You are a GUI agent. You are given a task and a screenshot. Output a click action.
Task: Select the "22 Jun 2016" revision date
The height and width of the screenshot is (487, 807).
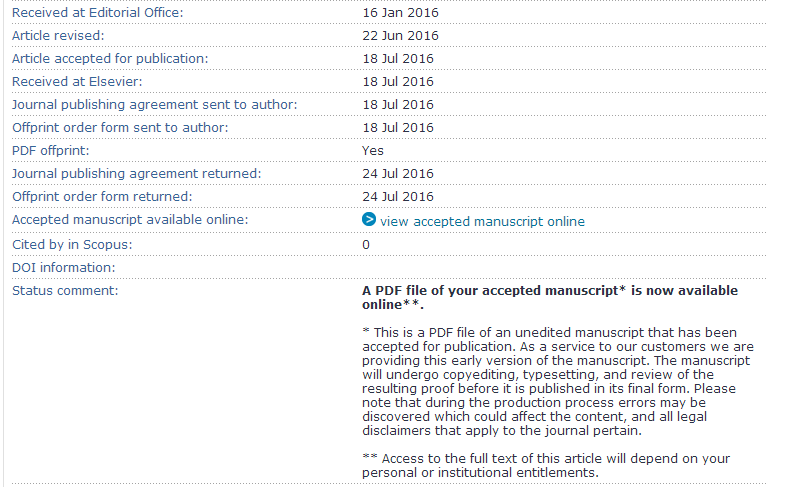[x=400, y=36]
